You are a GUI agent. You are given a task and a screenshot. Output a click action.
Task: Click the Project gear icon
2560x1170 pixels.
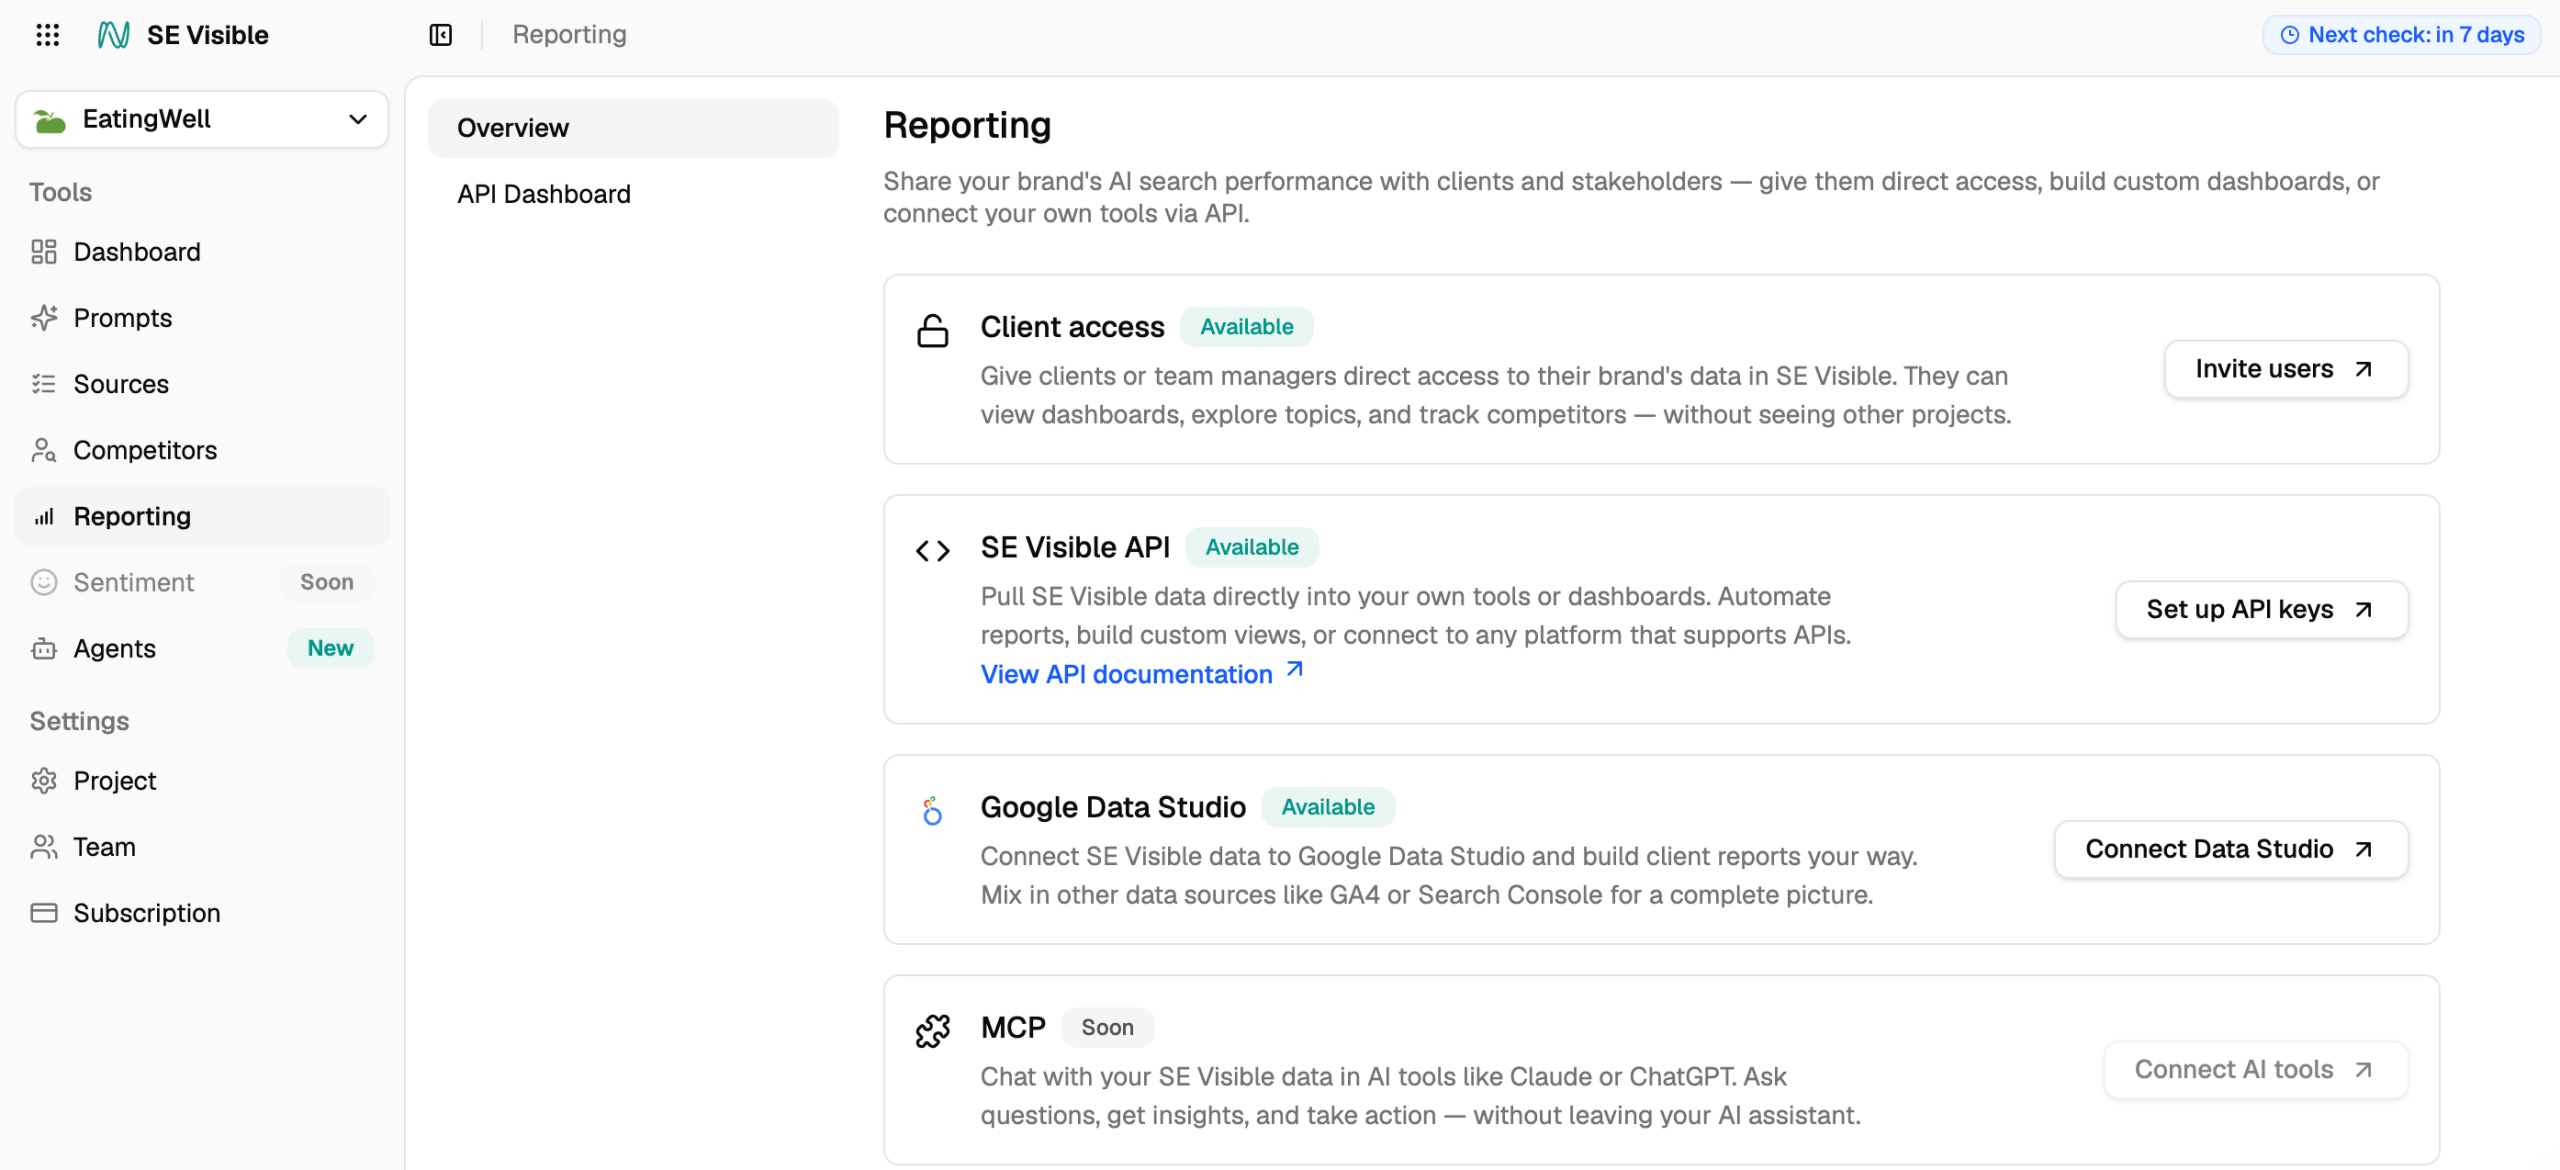(x=44, y=781)
